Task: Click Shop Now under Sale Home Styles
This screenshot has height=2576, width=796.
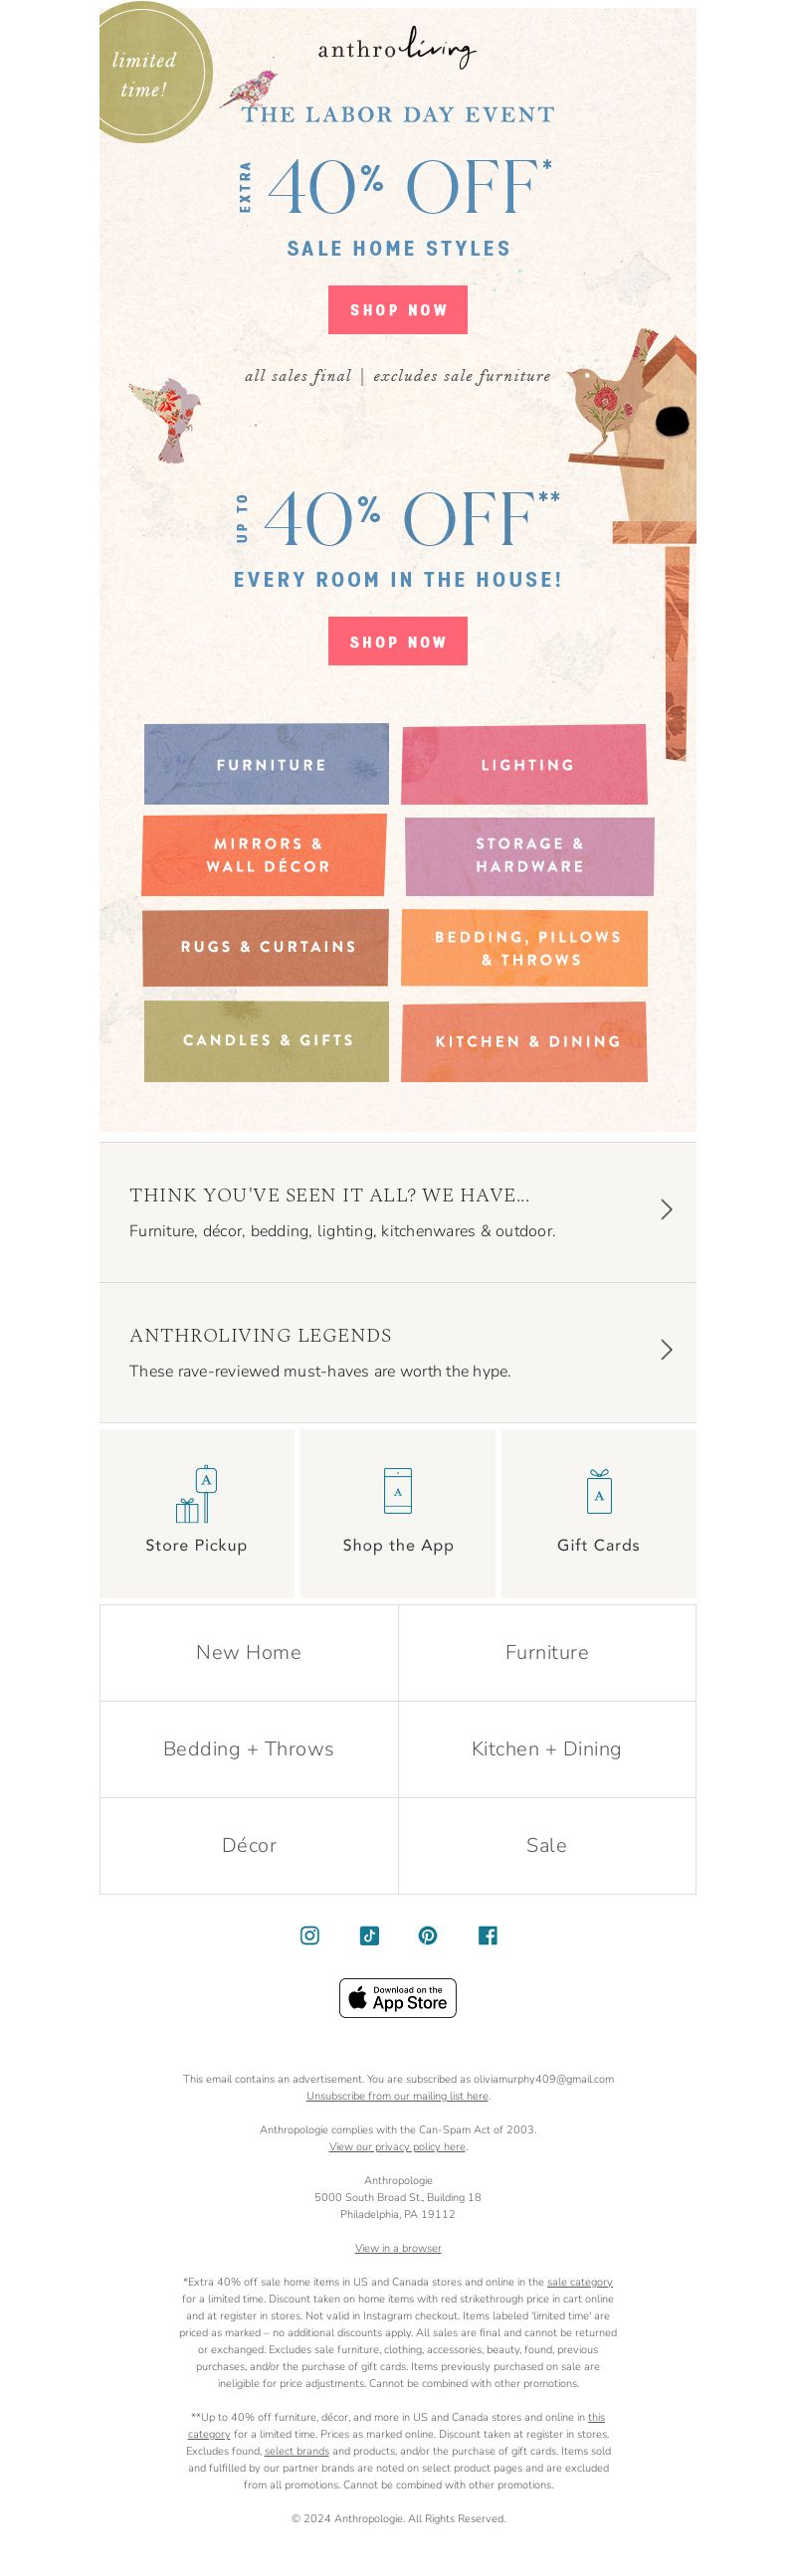Action: pyautogui.click(x=398, y=310)
